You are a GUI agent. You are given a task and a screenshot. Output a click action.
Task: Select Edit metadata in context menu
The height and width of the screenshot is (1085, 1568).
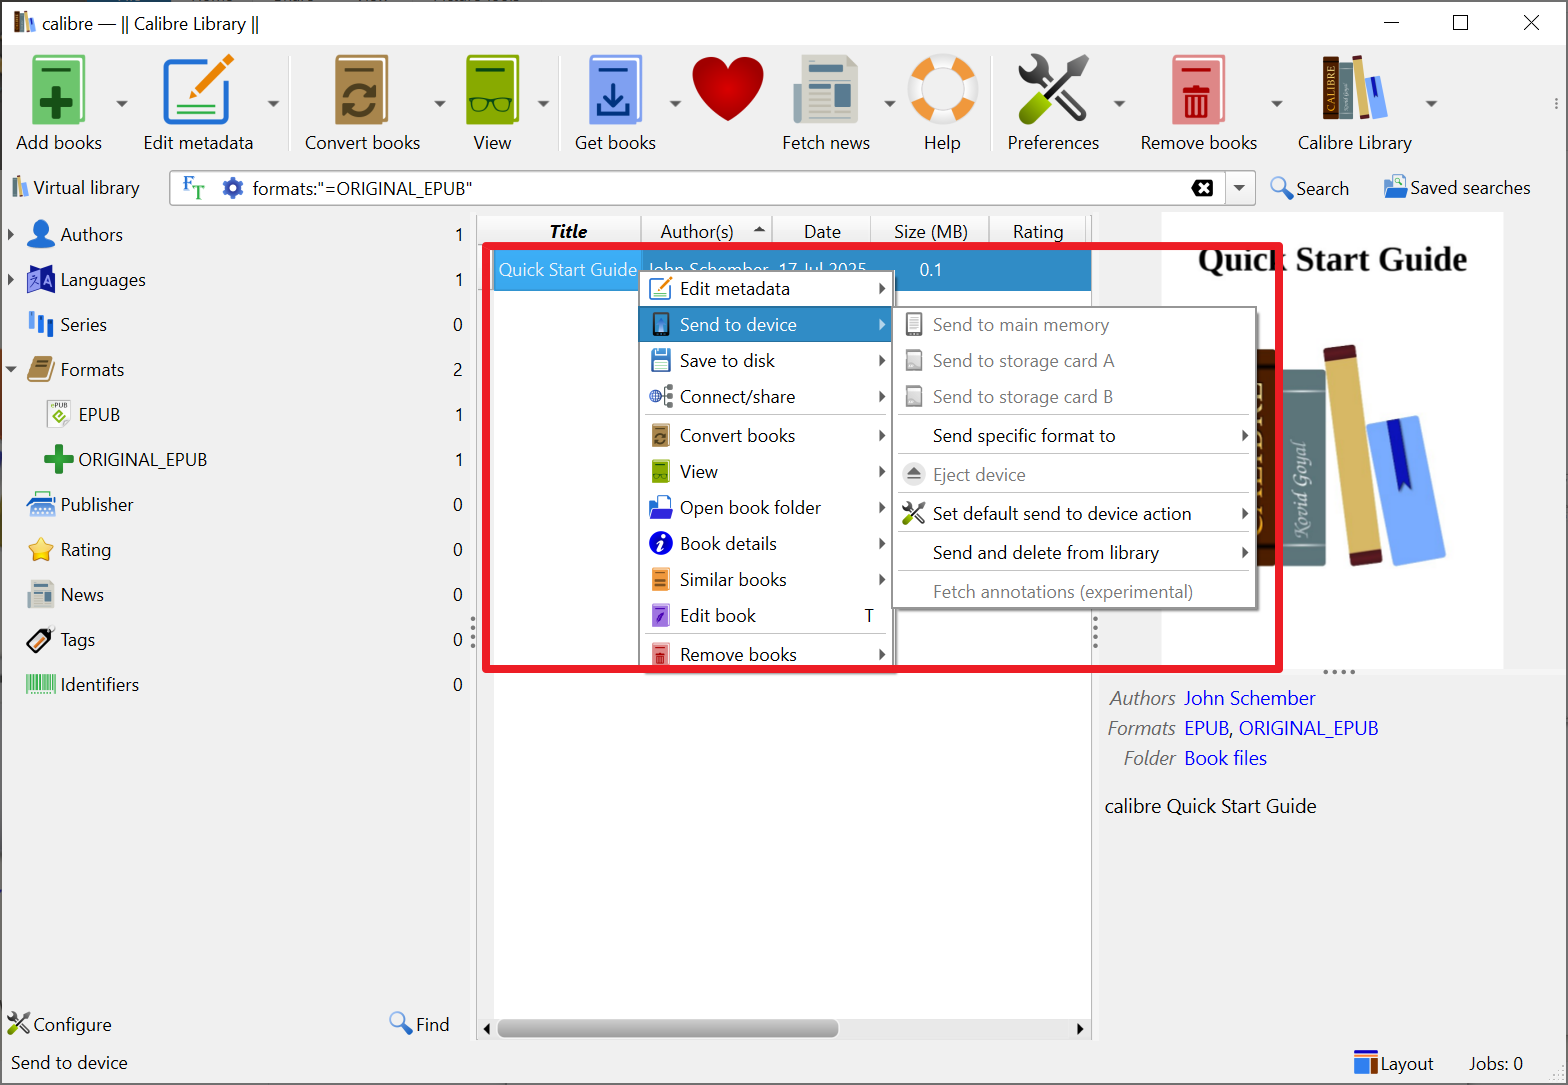point(766,289)
